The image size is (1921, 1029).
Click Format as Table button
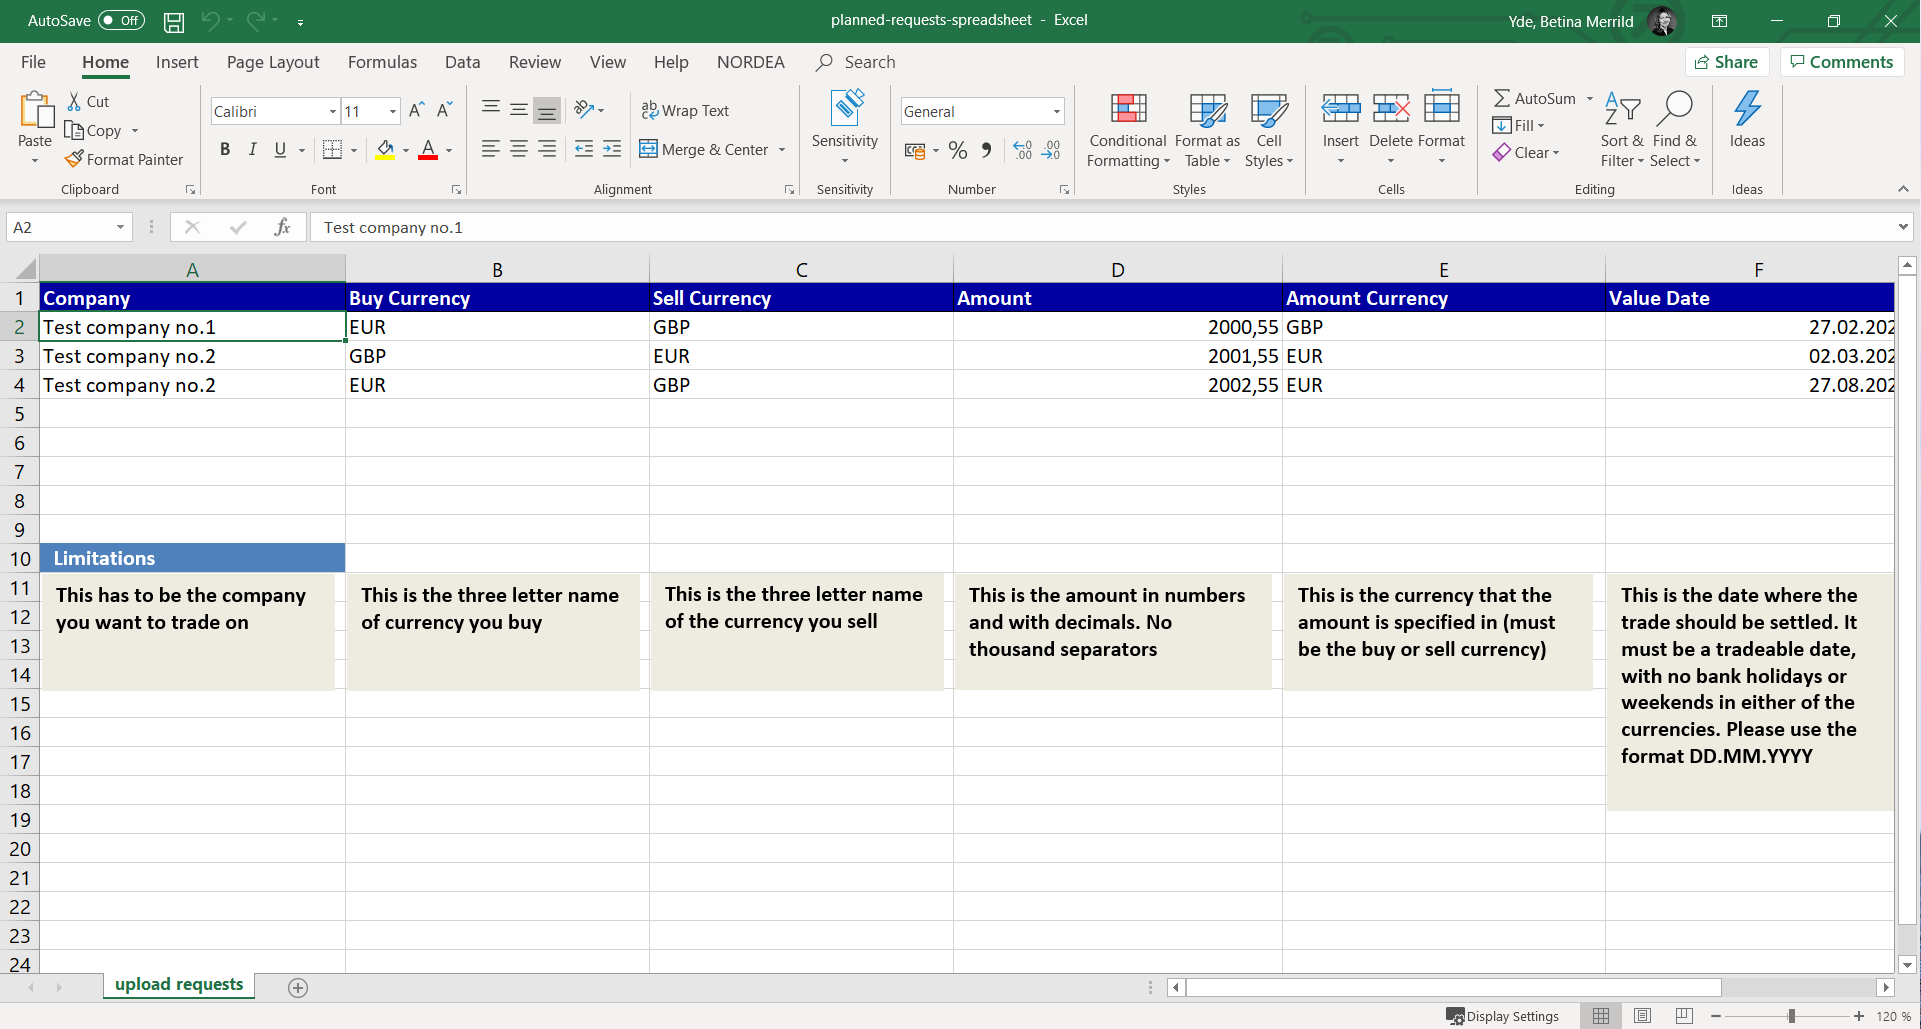click(x=1207, y=130)
